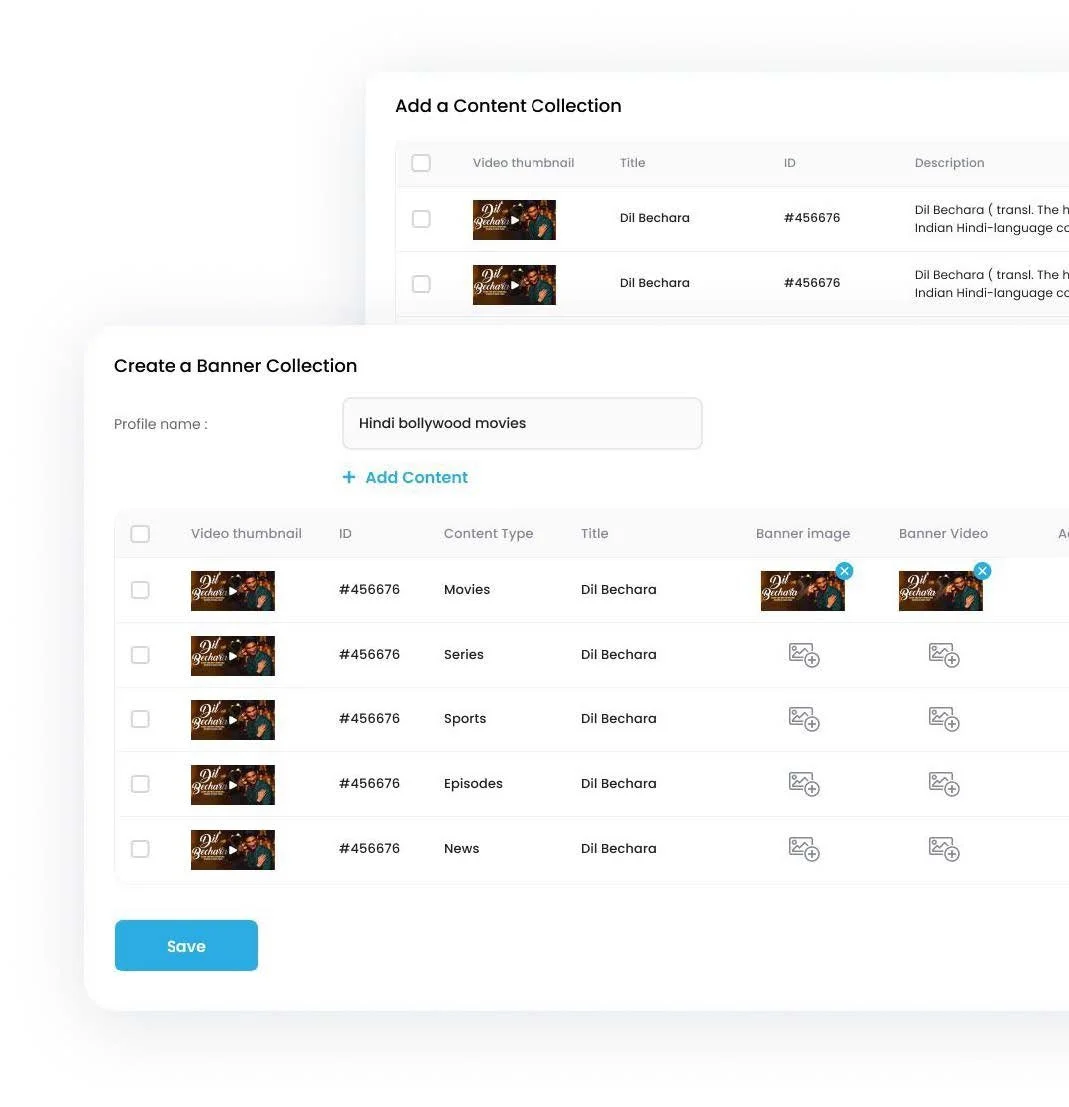The image size is (1069, 1107).
Task: Toggle the select-all checkbox in the Banner Collection table
Action: (140, 534)
